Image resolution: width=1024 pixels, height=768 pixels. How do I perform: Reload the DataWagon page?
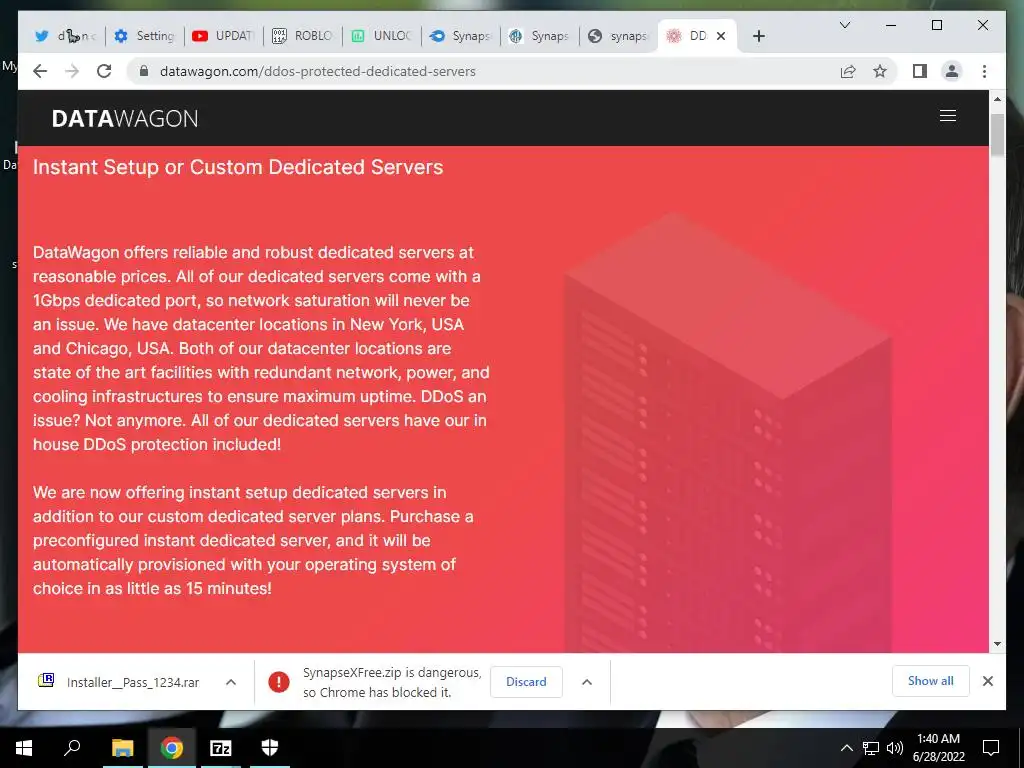coord(104,71)
